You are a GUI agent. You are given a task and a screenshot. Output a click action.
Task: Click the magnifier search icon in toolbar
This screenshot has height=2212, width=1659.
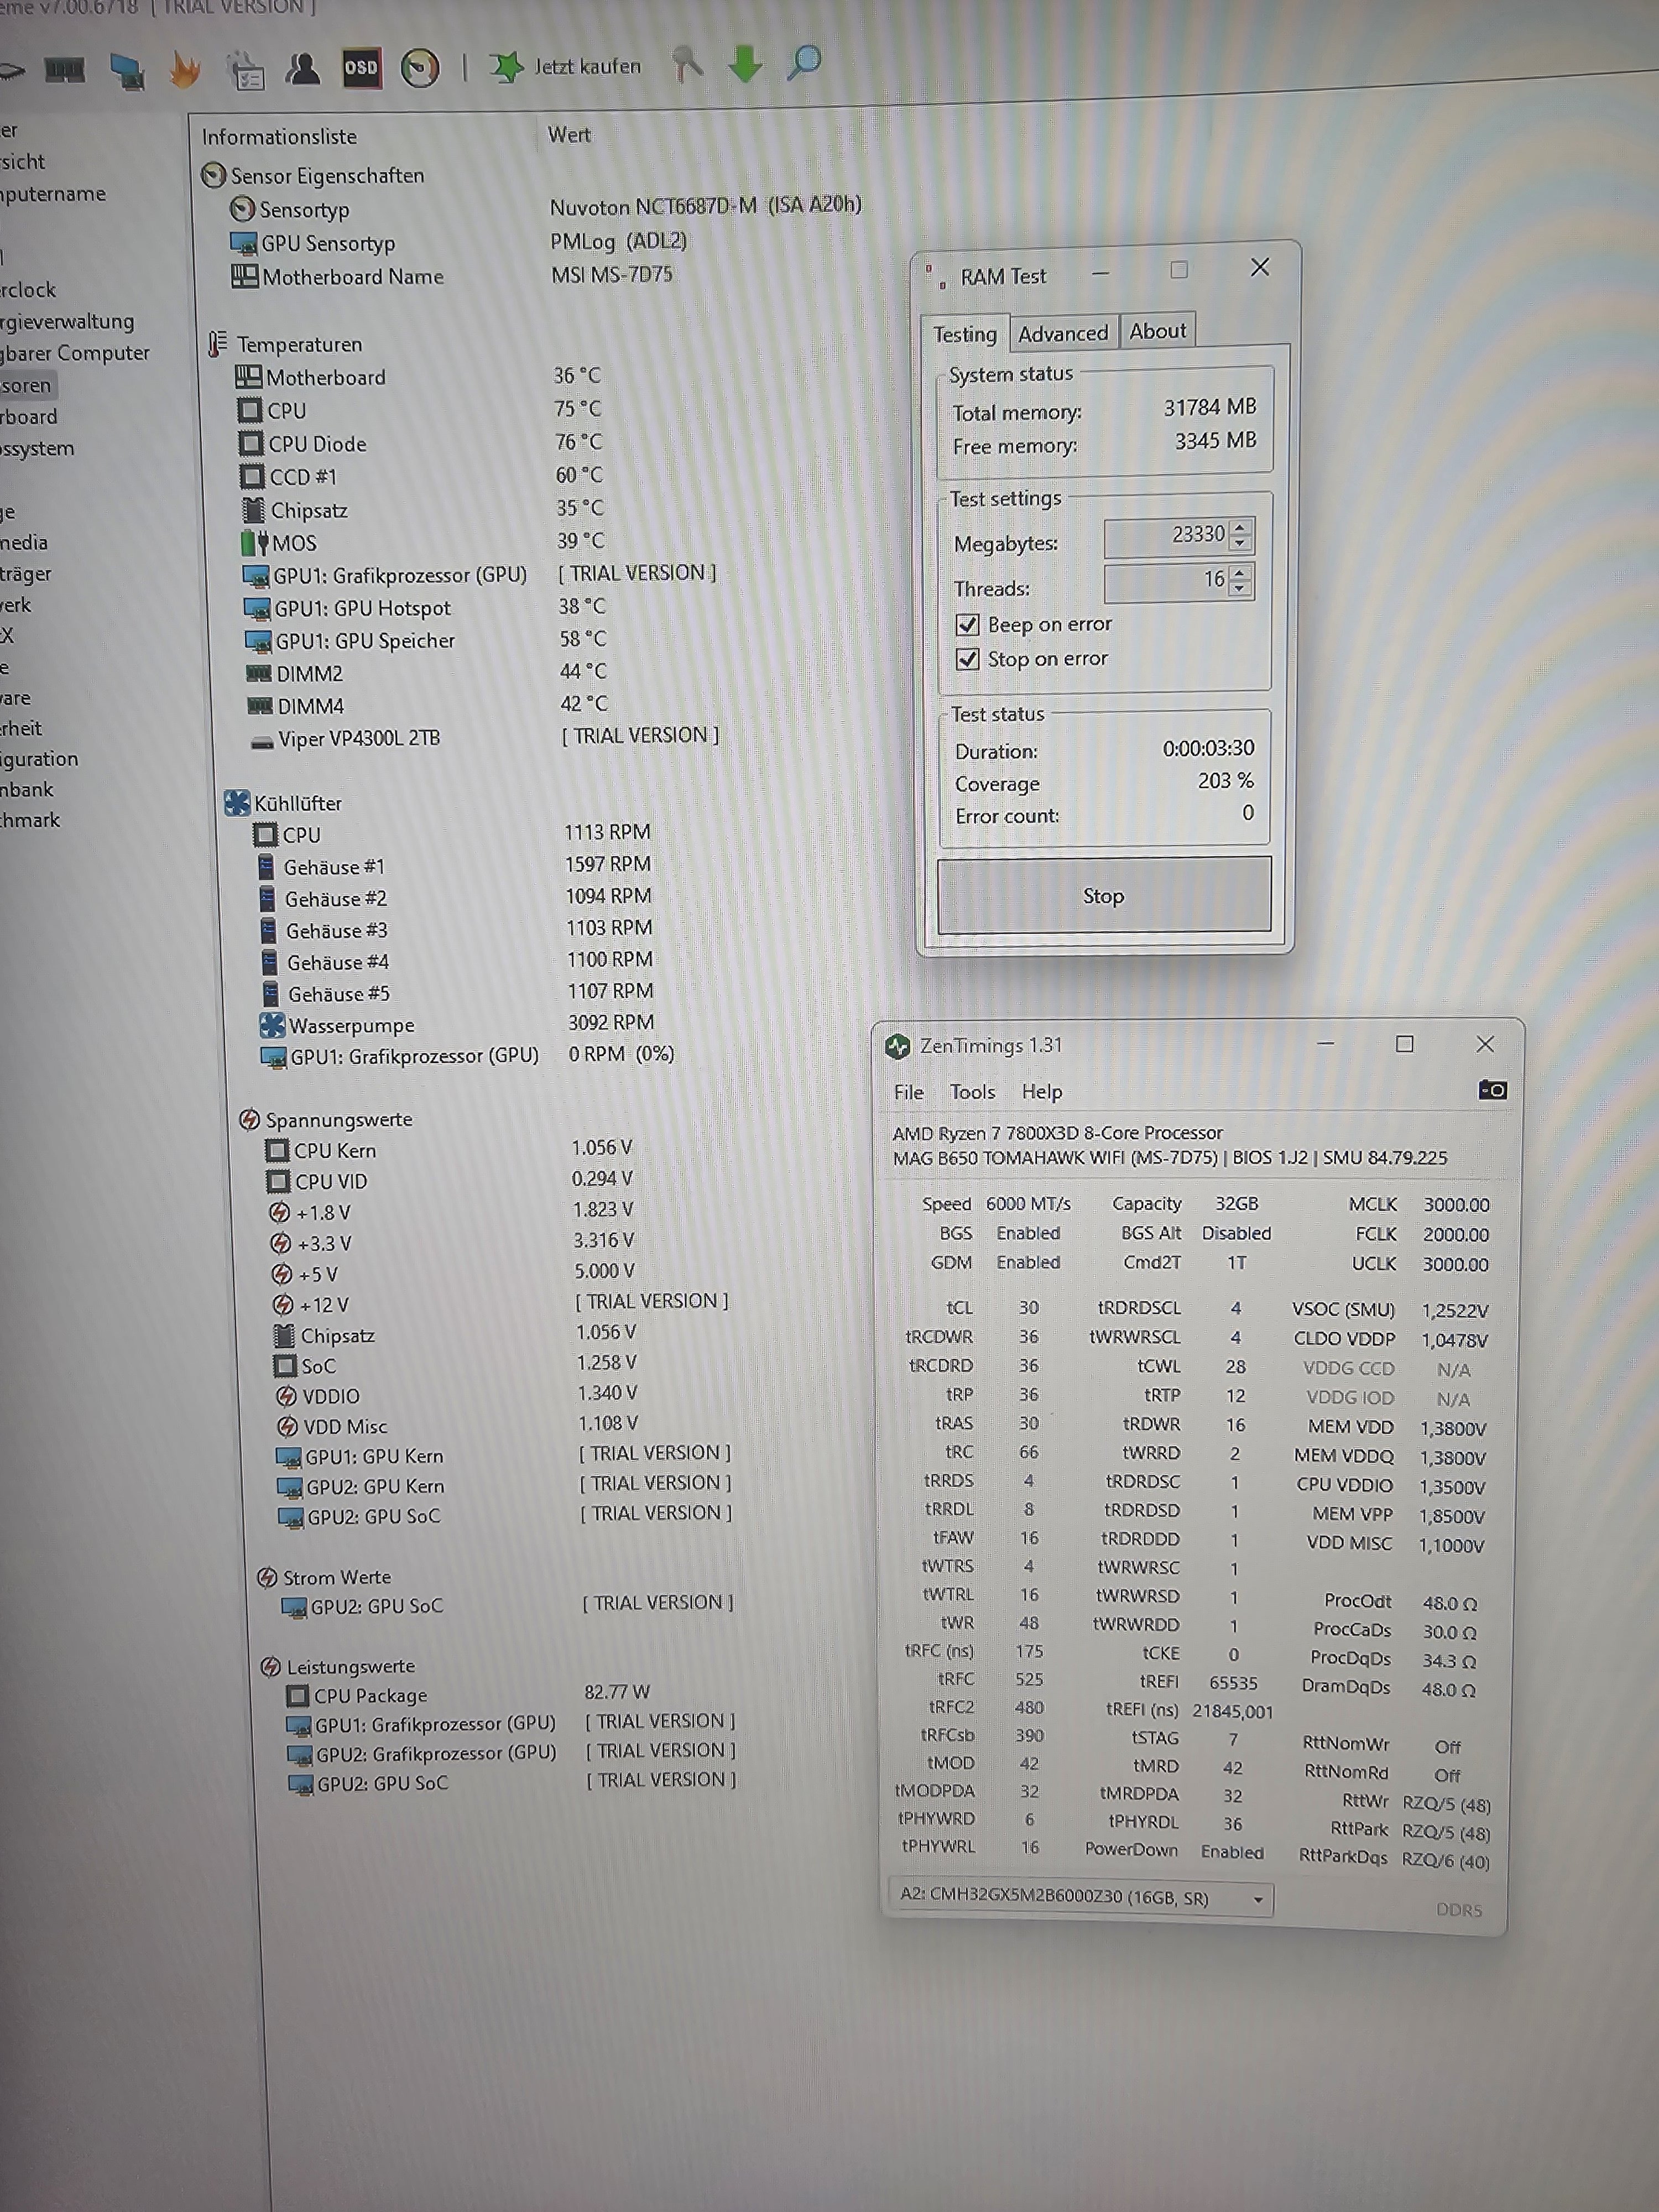pyautogui.click(x=804, y=63)
